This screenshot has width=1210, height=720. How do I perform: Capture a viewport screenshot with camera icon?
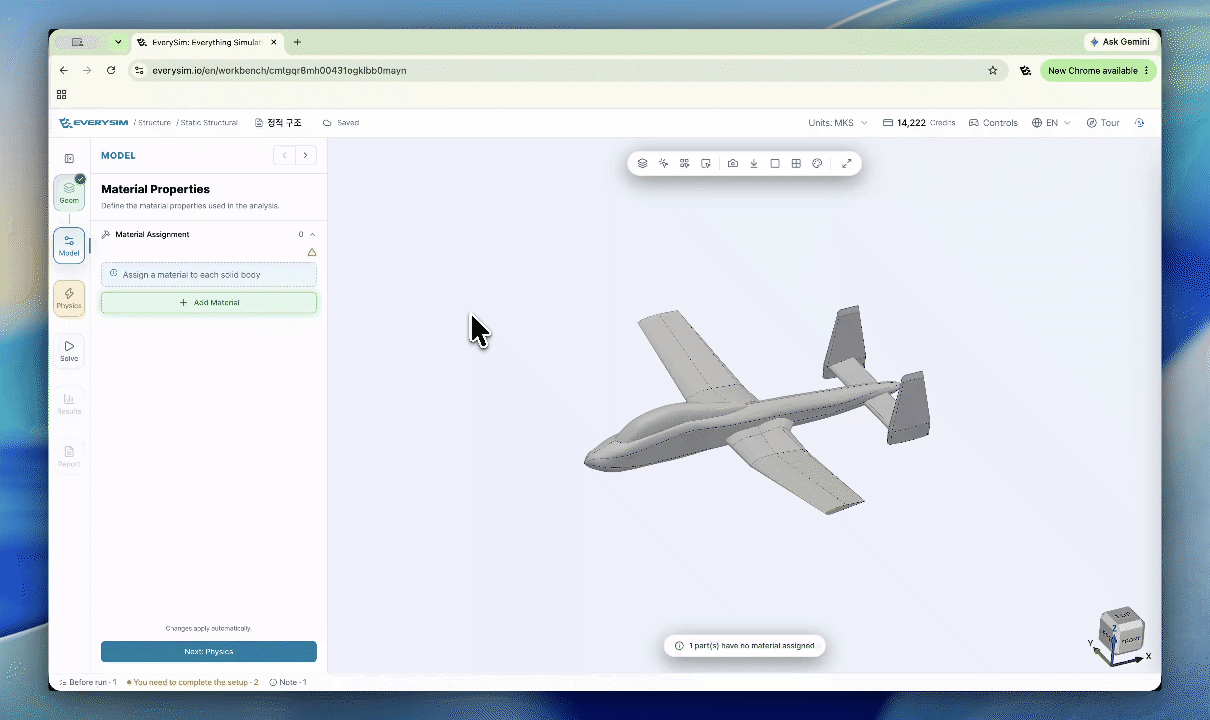pos(733,163)
